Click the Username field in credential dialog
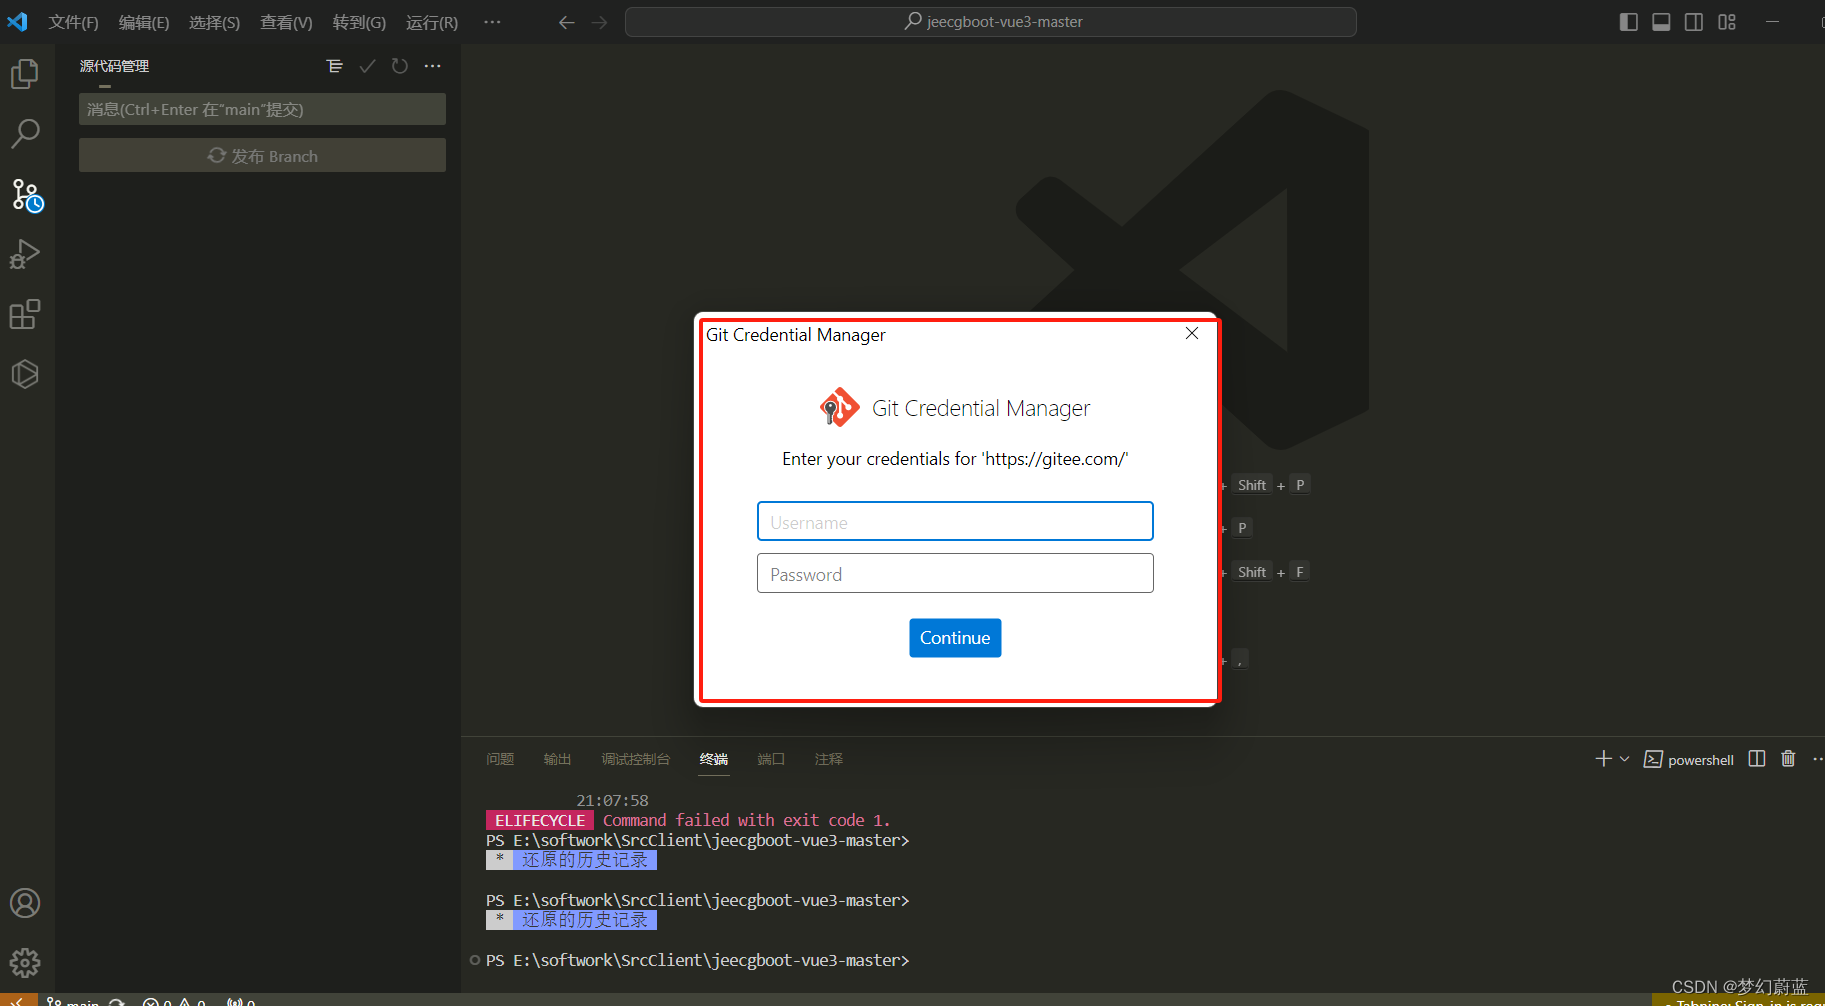 (x=955, y=521)
